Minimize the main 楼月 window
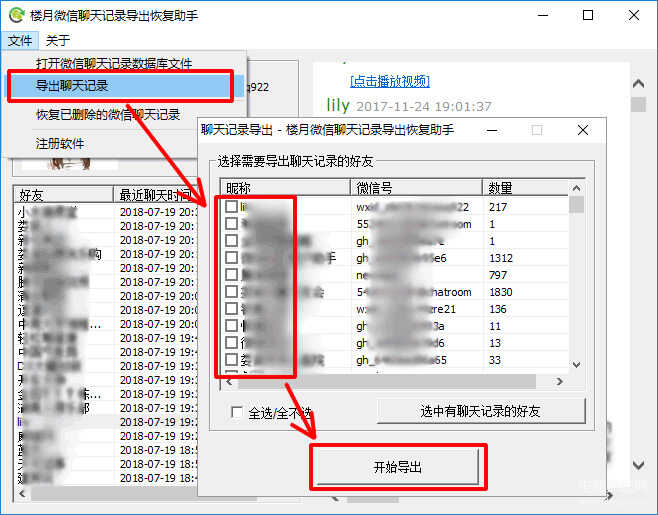658x515 pixels. 543,15
